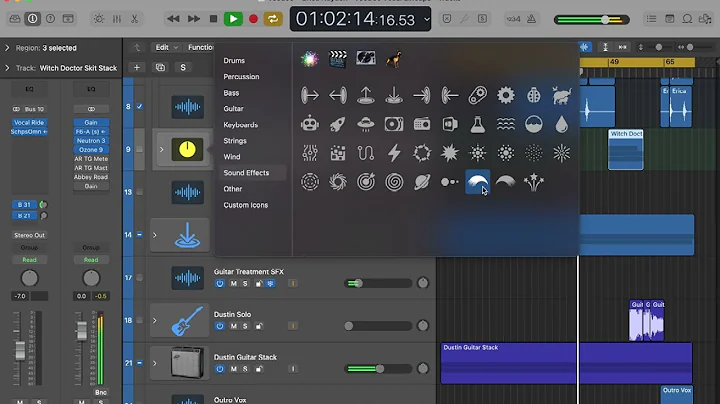Open the Smart Controls dial button

(99, 19)
